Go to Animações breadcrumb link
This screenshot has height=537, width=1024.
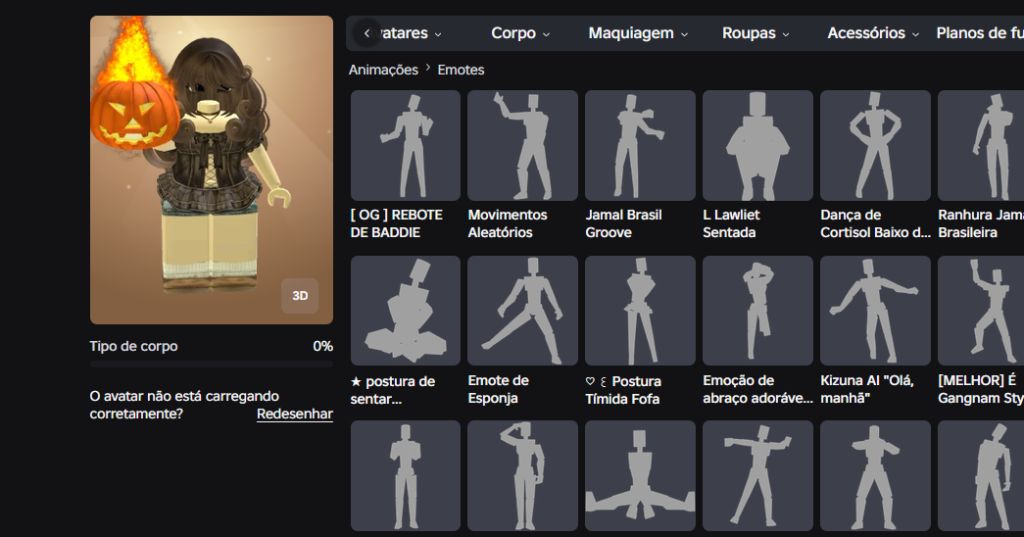[383, 70]
